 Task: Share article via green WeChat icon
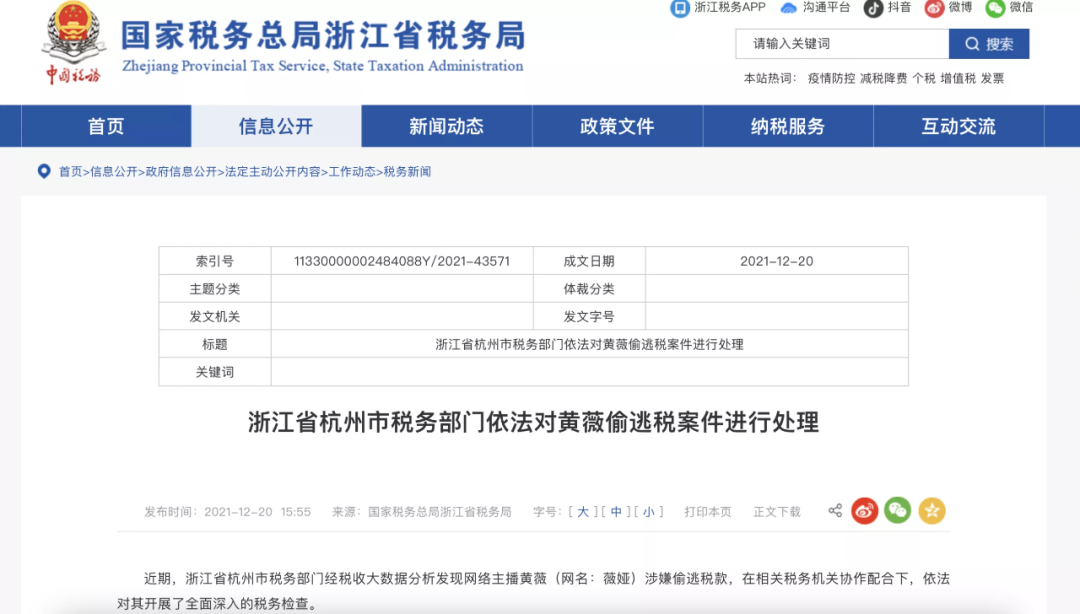click(898, 511)
